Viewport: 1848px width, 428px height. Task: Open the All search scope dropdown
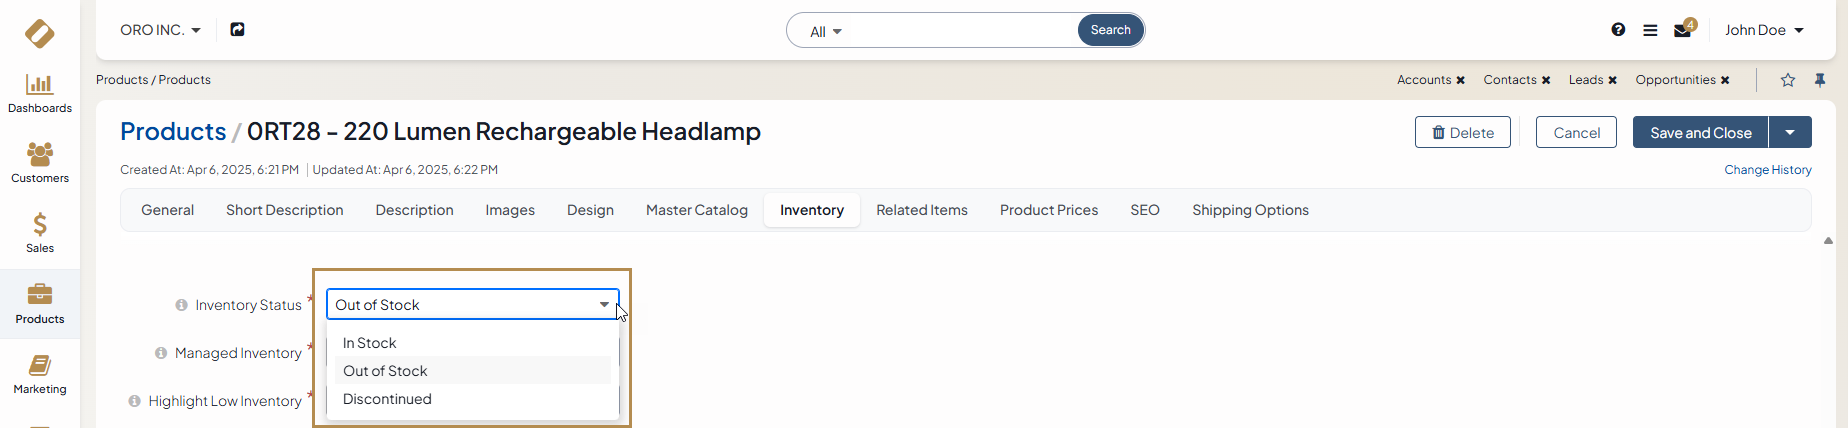(826, 32)
